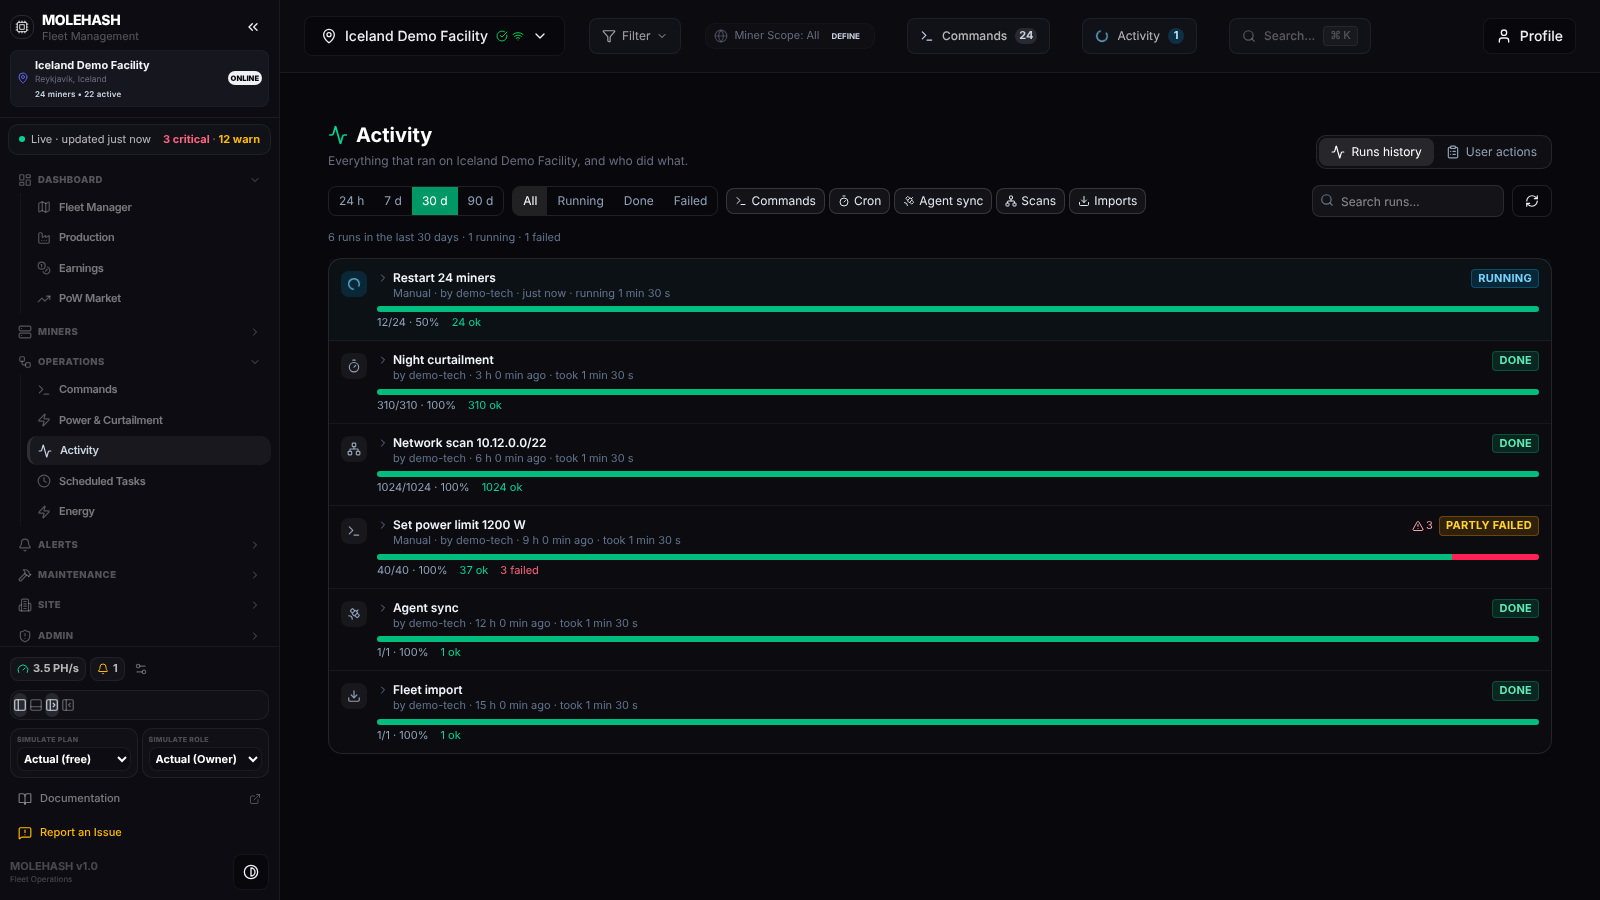Screen dimensions: 1600x900
Task: Expand the Restart 24 miners run details
Action: 382,278
